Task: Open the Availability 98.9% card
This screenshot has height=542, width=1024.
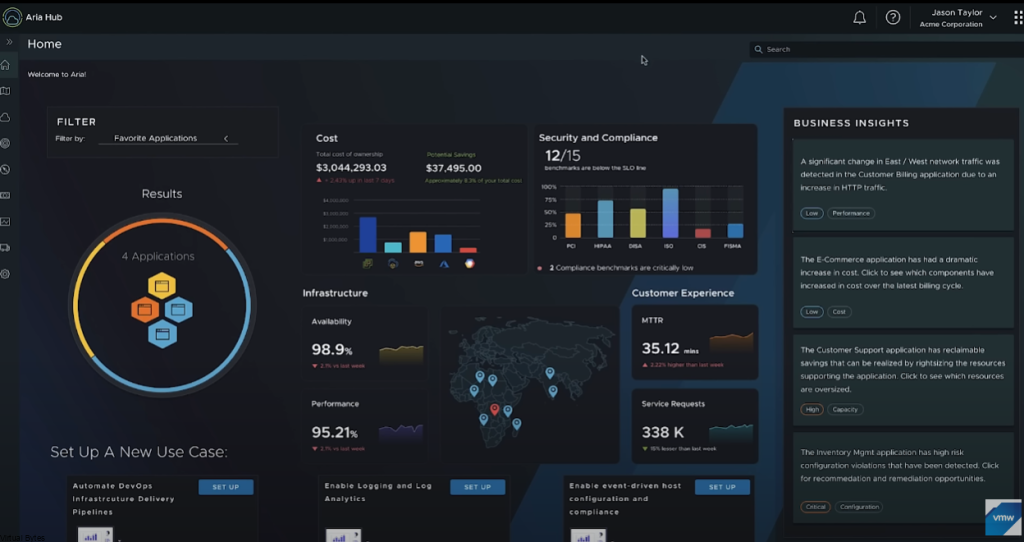Action: (x=365, y=345)
